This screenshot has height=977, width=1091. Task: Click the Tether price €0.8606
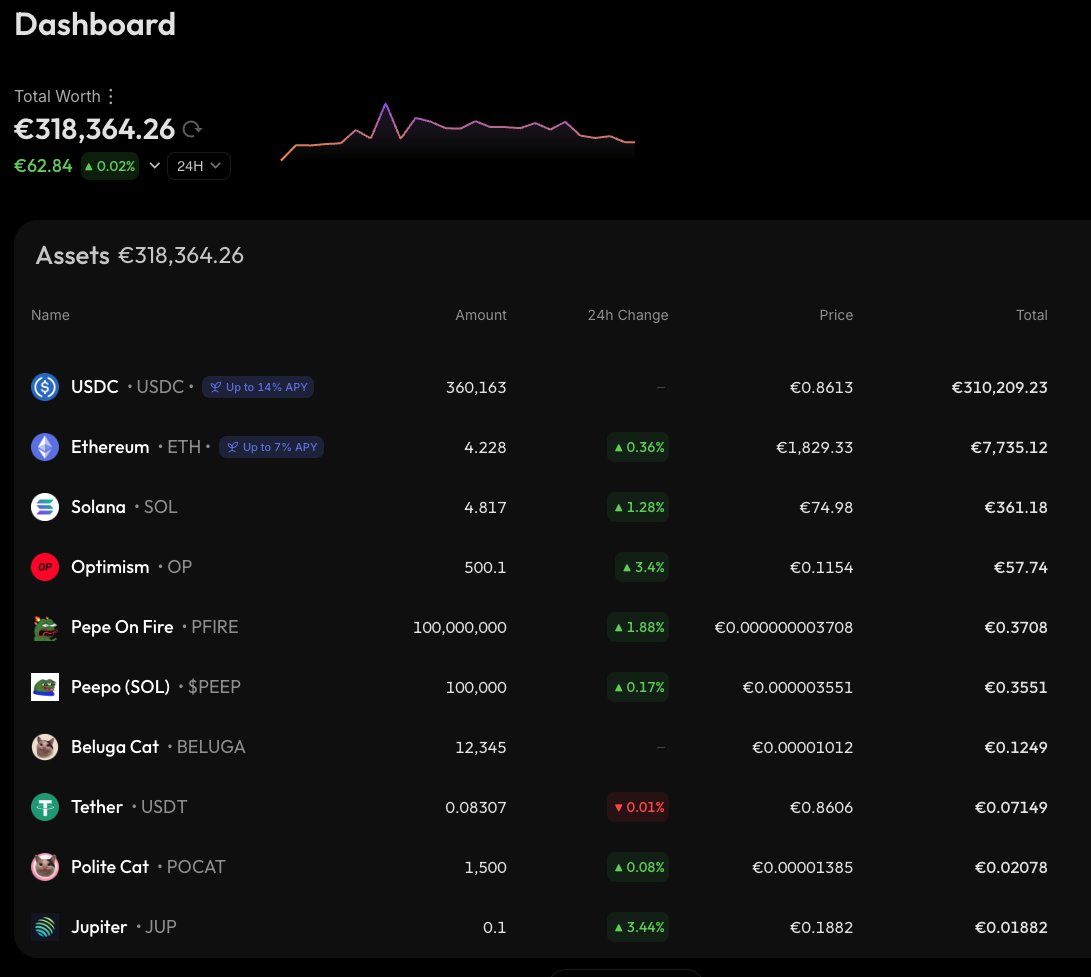821,807
